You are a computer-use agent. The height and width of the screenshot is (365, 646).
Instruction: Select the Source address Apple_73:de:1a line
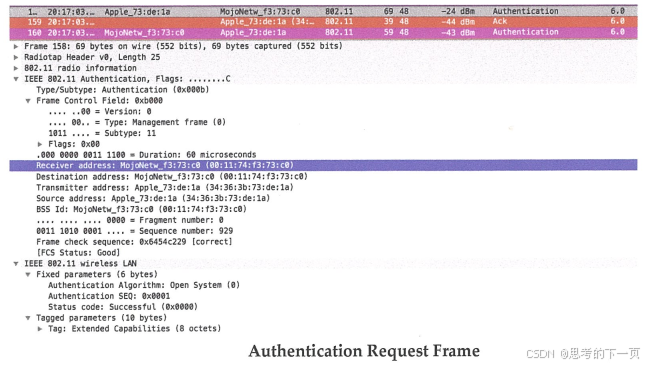(153, 199)
